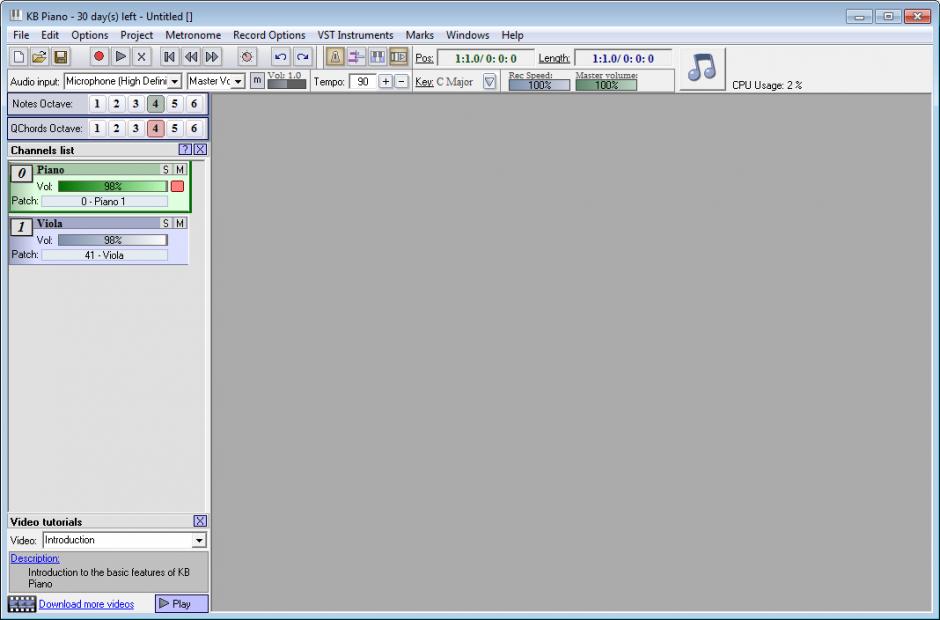This screenshot has height=620, width=940.
Task: Click the Download more videos link
Action: click(x=86, y=604)
